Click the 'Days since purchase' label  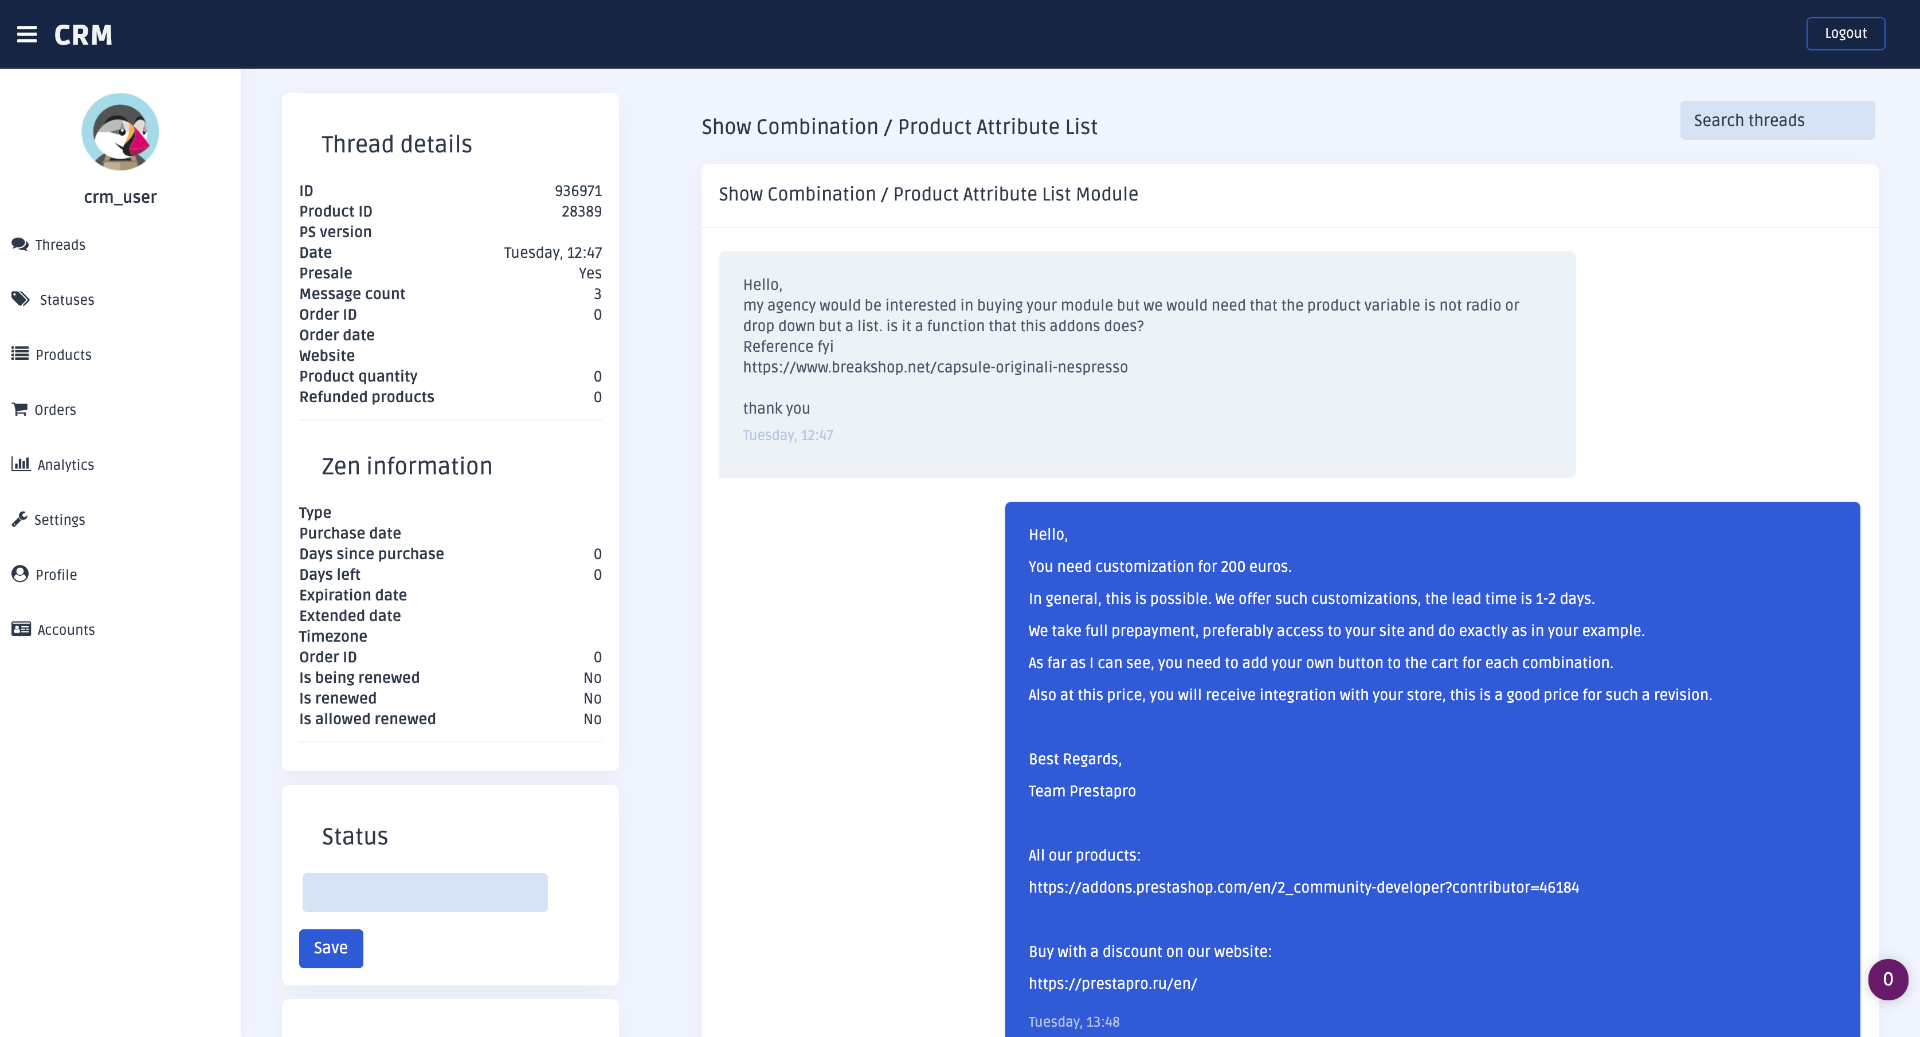tap(371, 554)
